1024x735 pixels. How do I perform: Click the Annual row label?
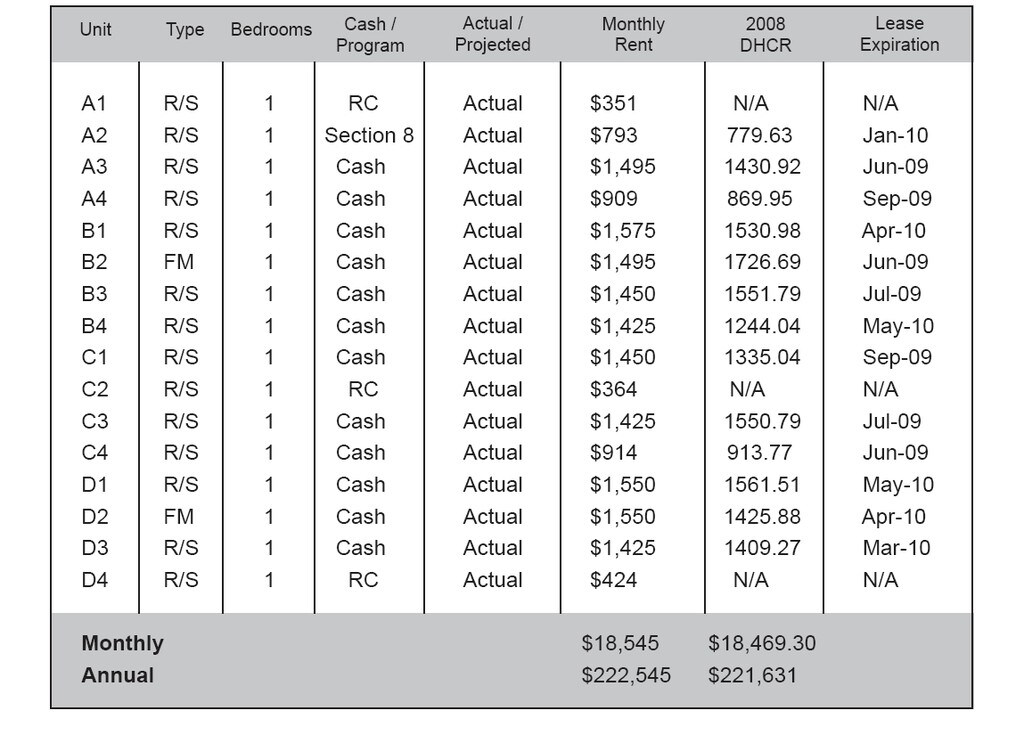pos(118,676)
